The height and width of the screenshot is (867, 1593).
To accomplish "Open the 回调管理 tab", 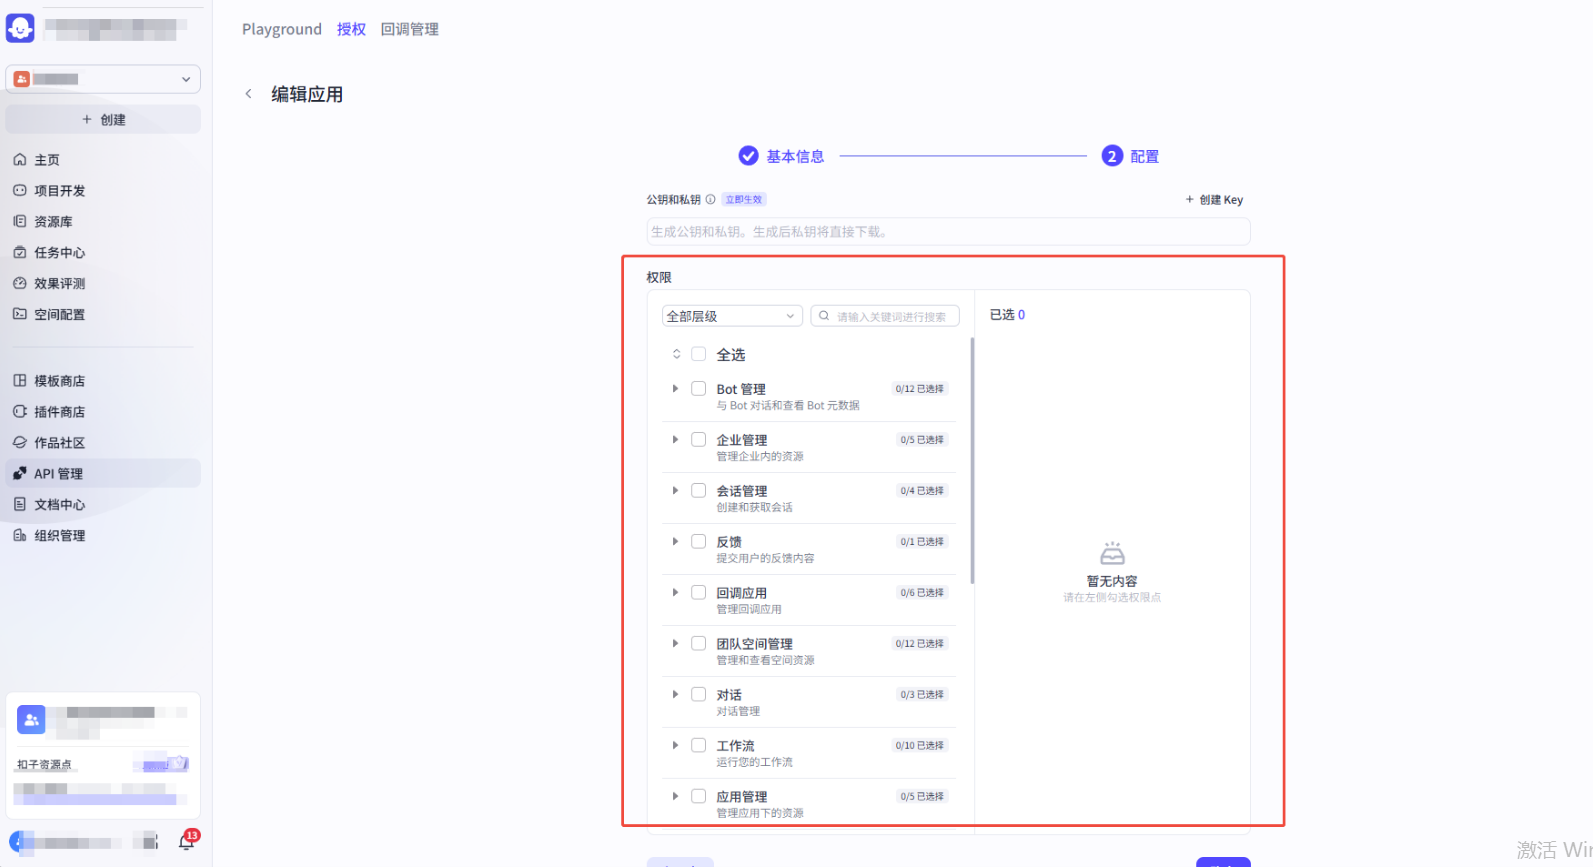I will (x=410, y=30).
